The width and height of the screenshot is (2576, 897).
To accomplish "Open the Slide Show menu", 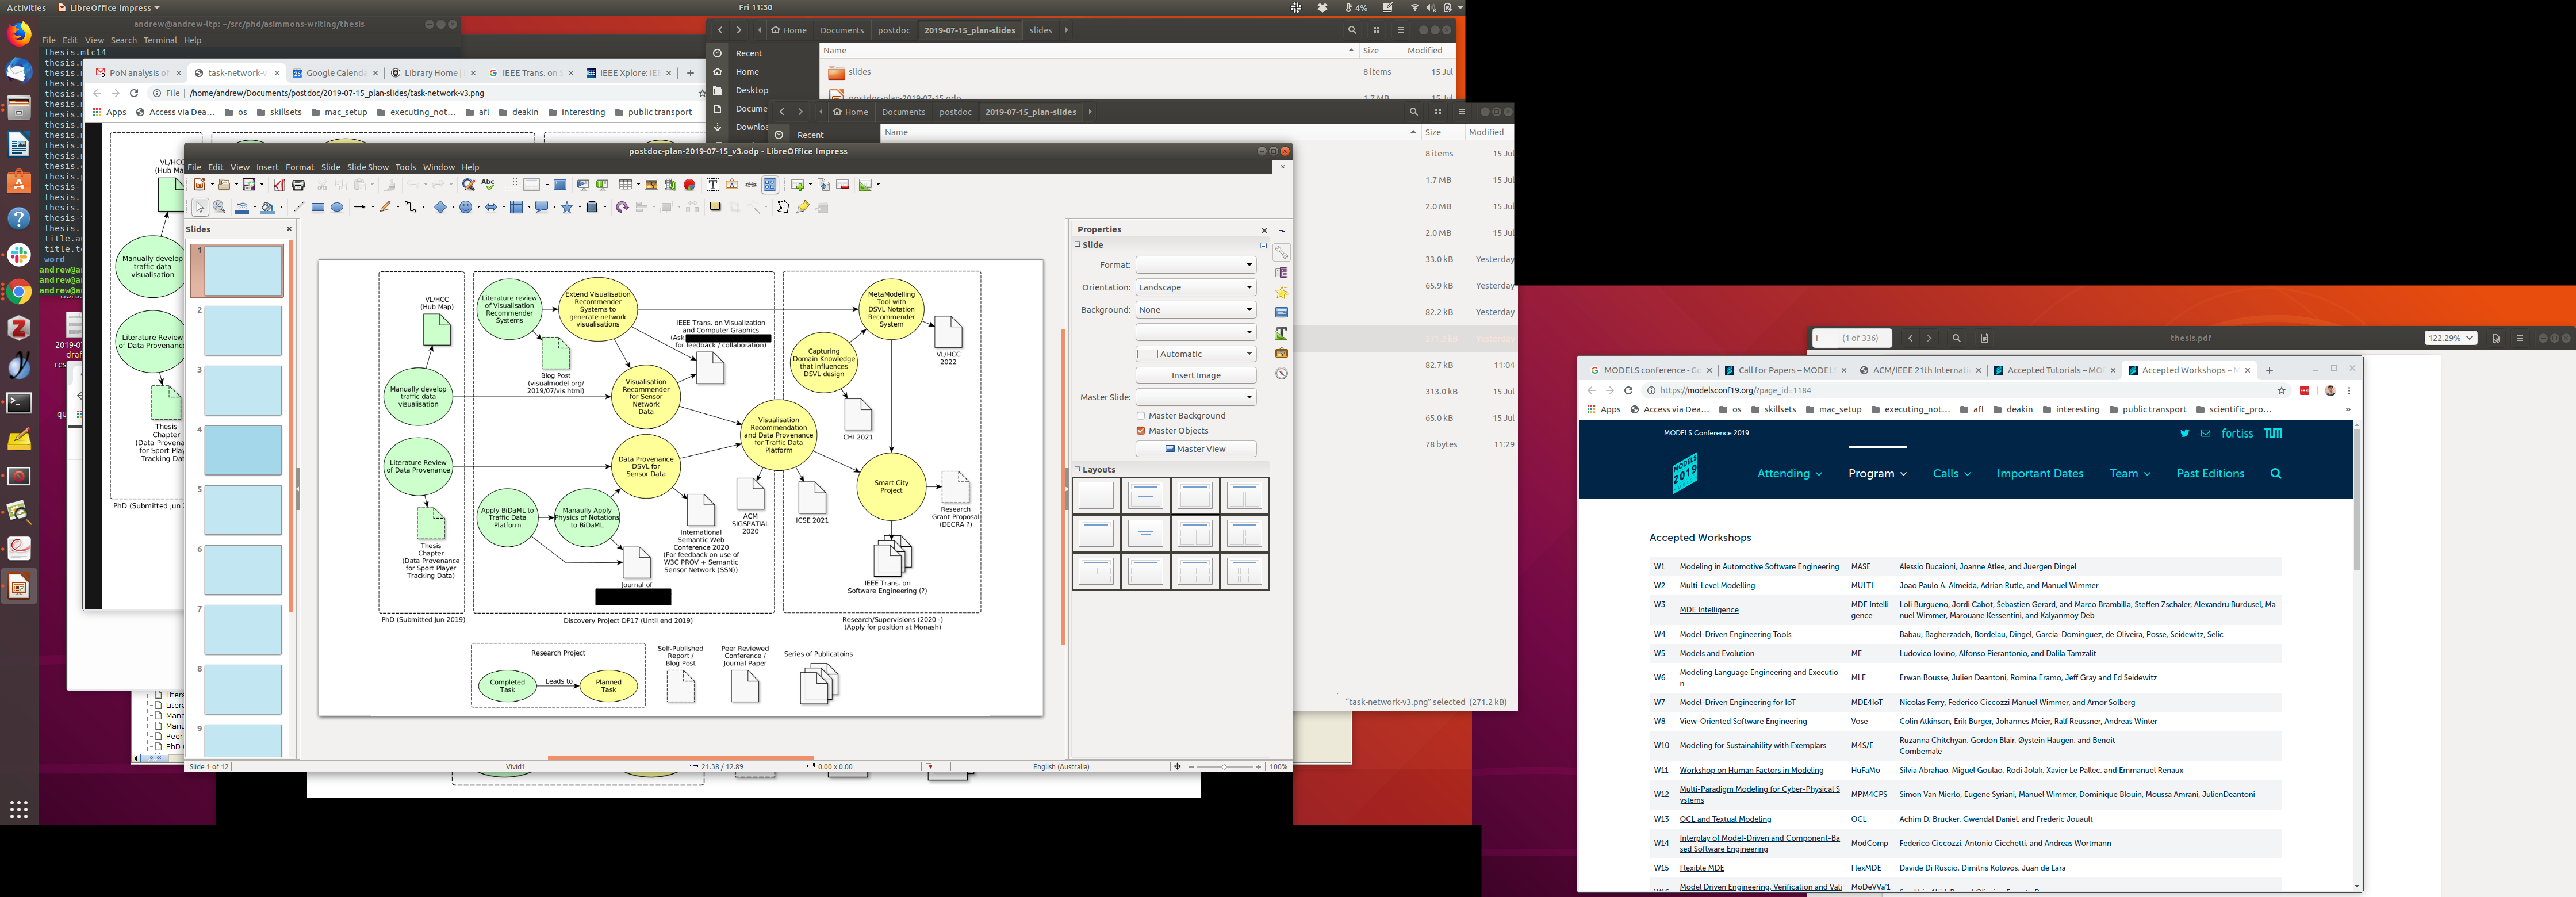I will 367,167.
